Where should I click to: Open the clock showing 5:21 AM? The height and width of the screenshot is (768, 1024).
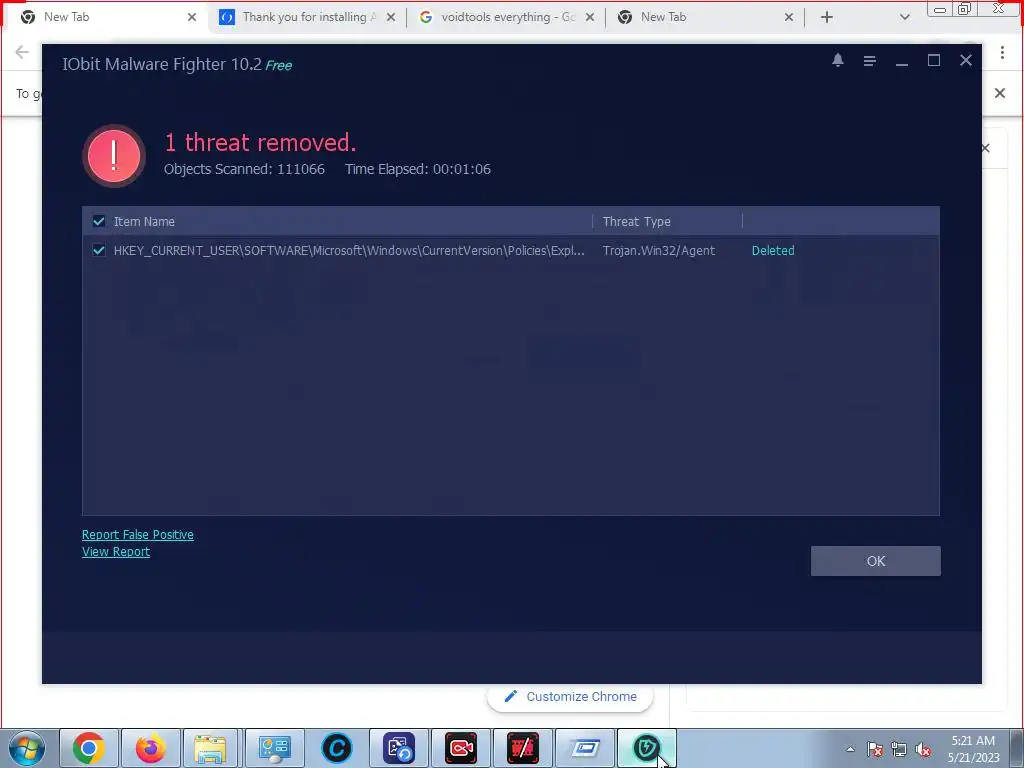[973, 749]
